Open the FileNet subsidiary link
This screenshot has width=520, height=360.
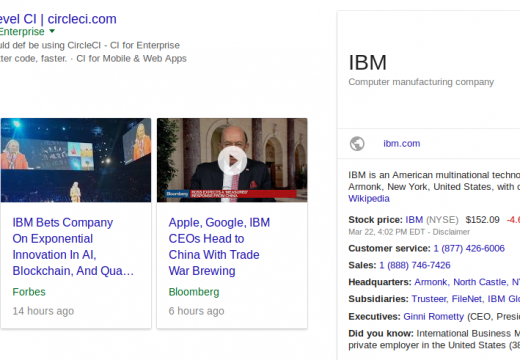[x=466, y=299]
